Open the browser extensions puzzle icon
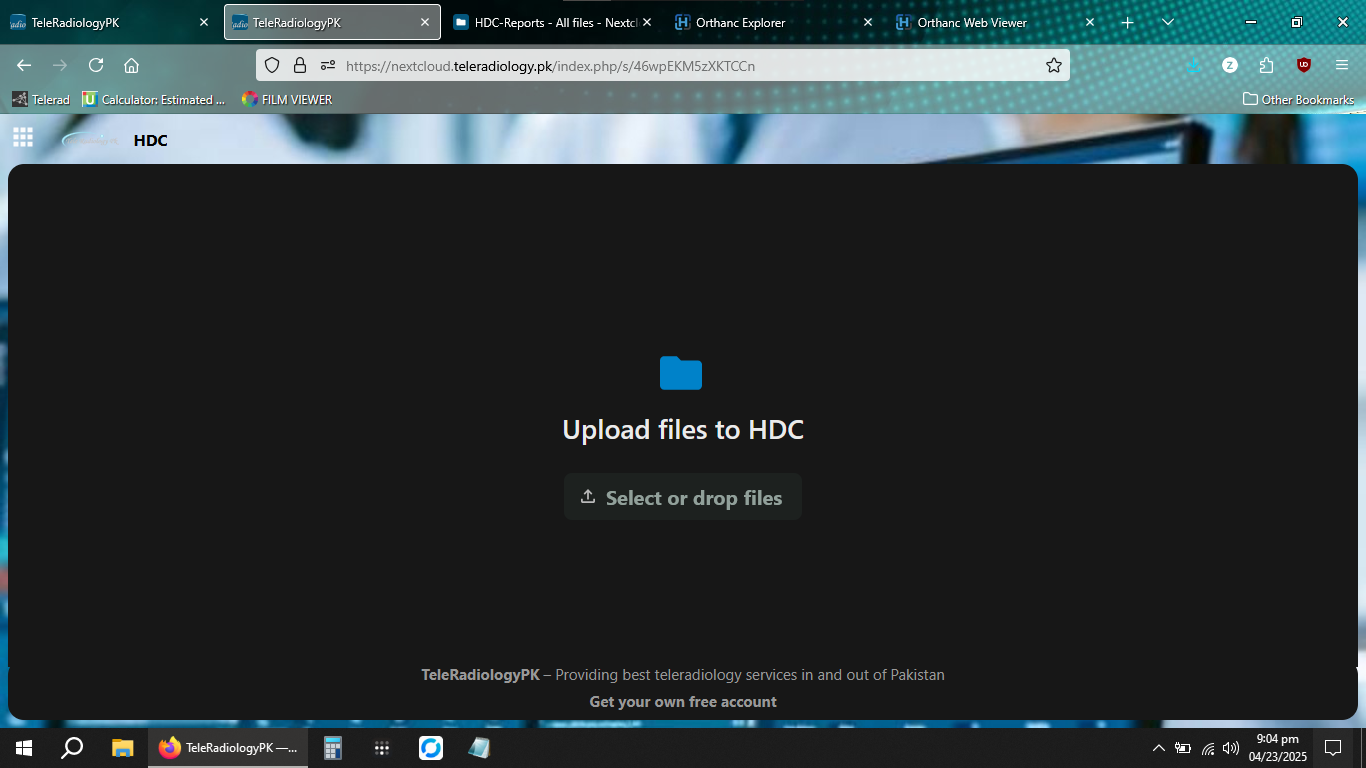The image size is (1366, 768). [x=1267, y=65]
